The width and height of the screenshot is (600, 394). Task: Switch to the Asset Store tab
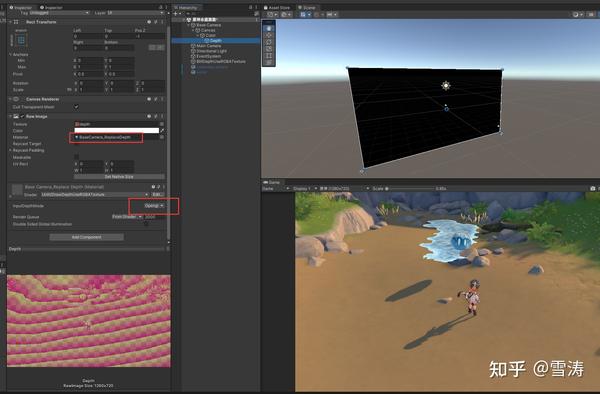coord(277,7)
